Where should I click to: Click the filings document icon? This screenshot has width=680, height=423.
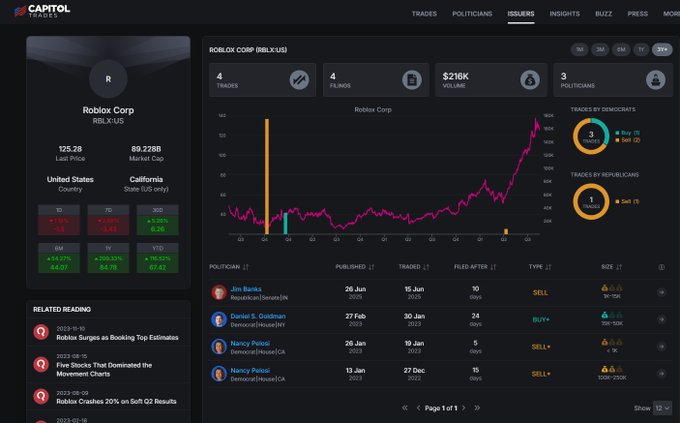[412, 80]
